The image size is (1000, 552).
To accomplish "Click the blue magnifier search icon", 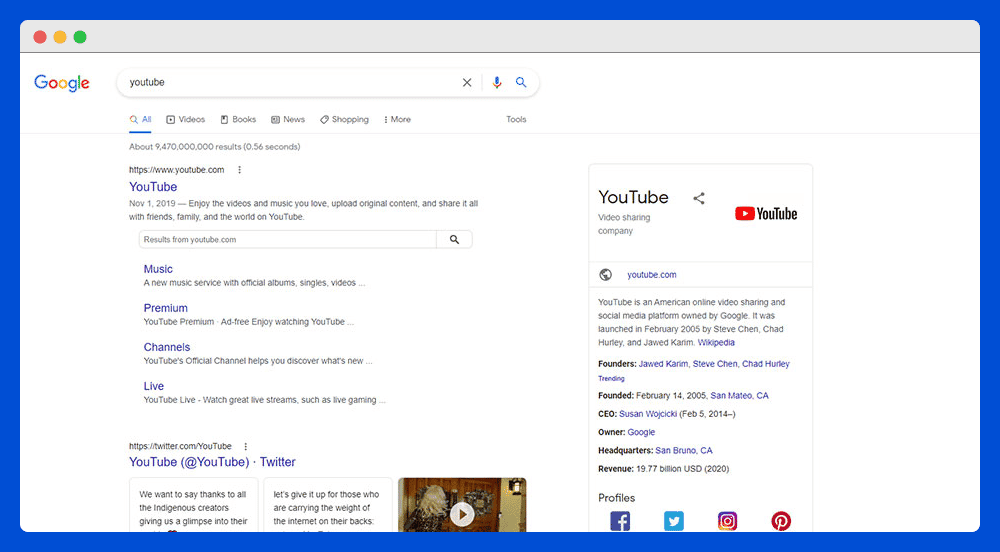I will [521, 82].
